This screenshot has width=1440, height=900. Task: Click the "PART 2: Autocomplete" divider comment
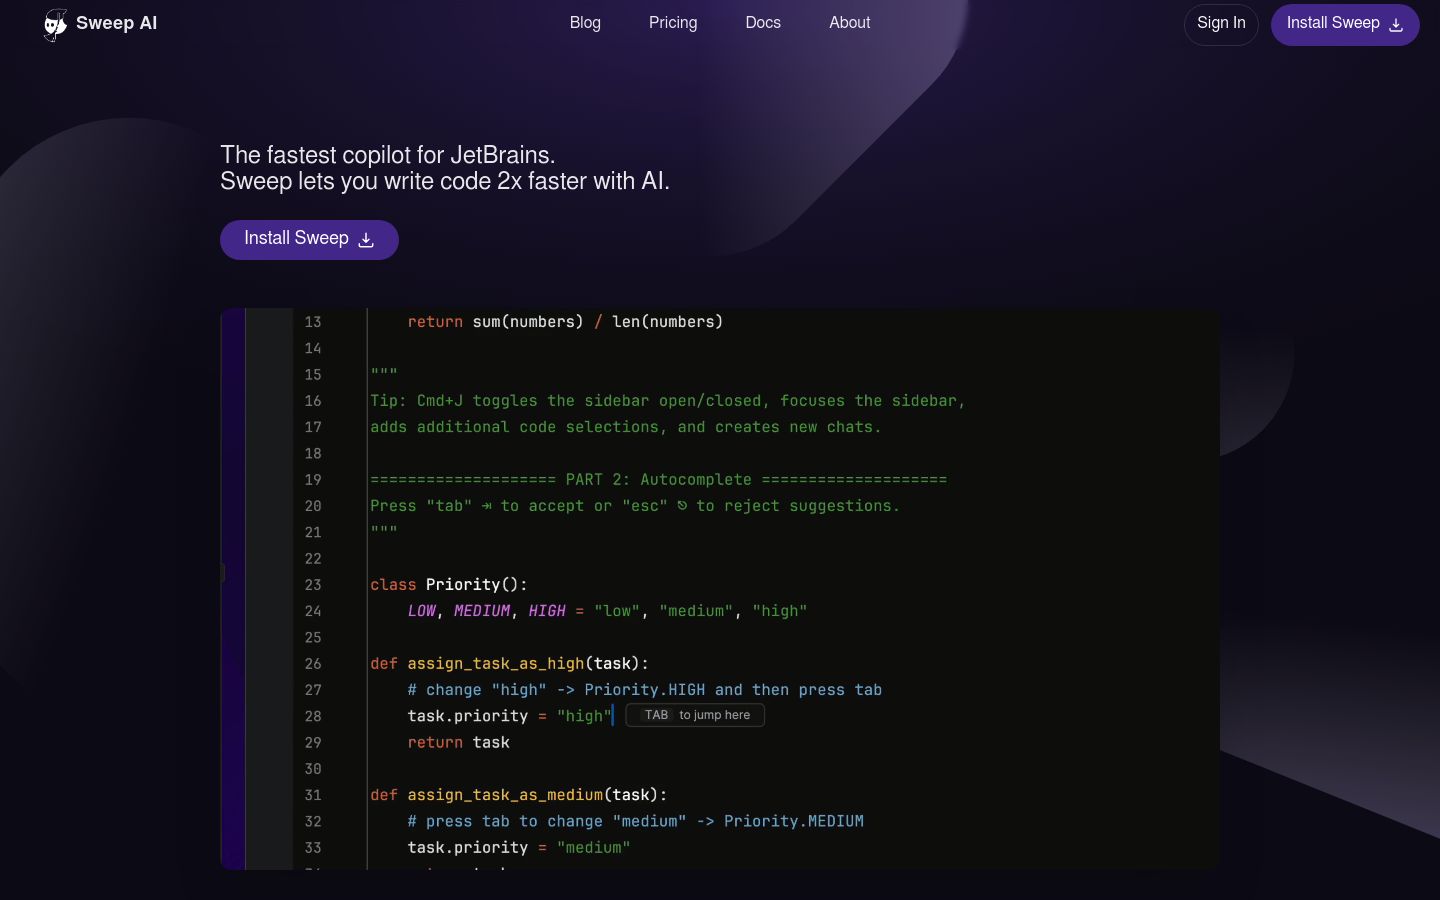tap(658, 480)
